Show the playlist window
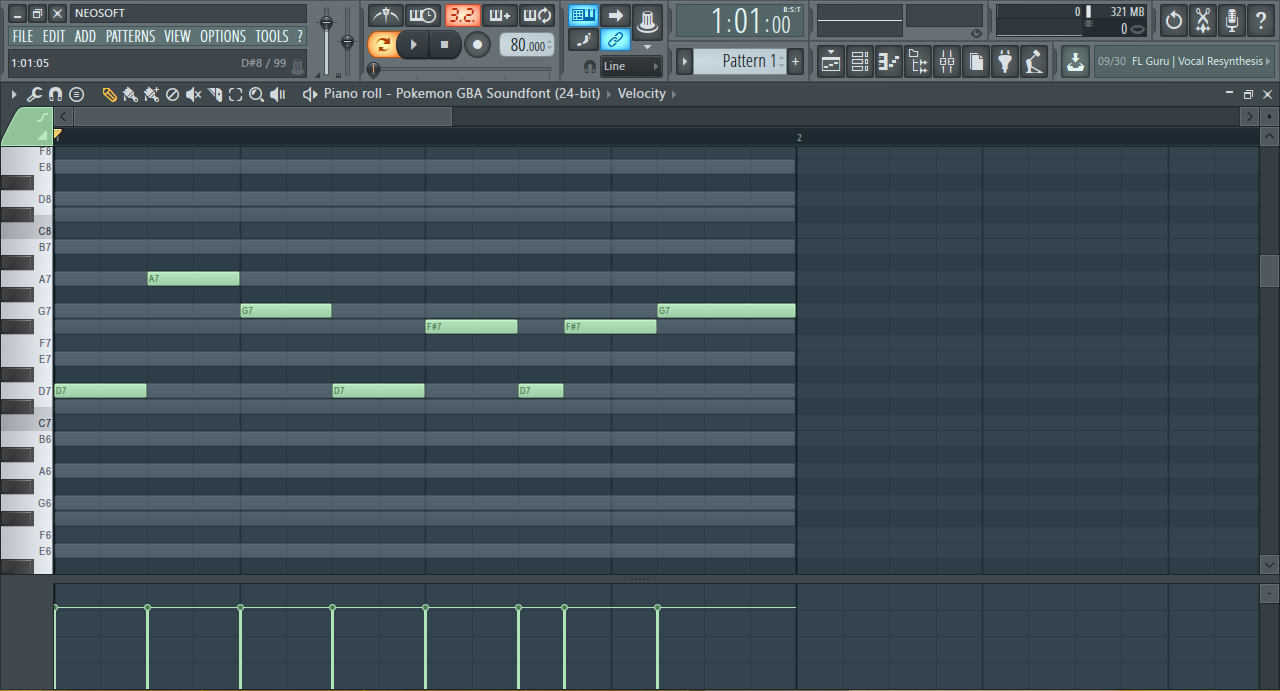Image resolution: width=1280 pixels, height=691 pixels. (x=831, y=62)
